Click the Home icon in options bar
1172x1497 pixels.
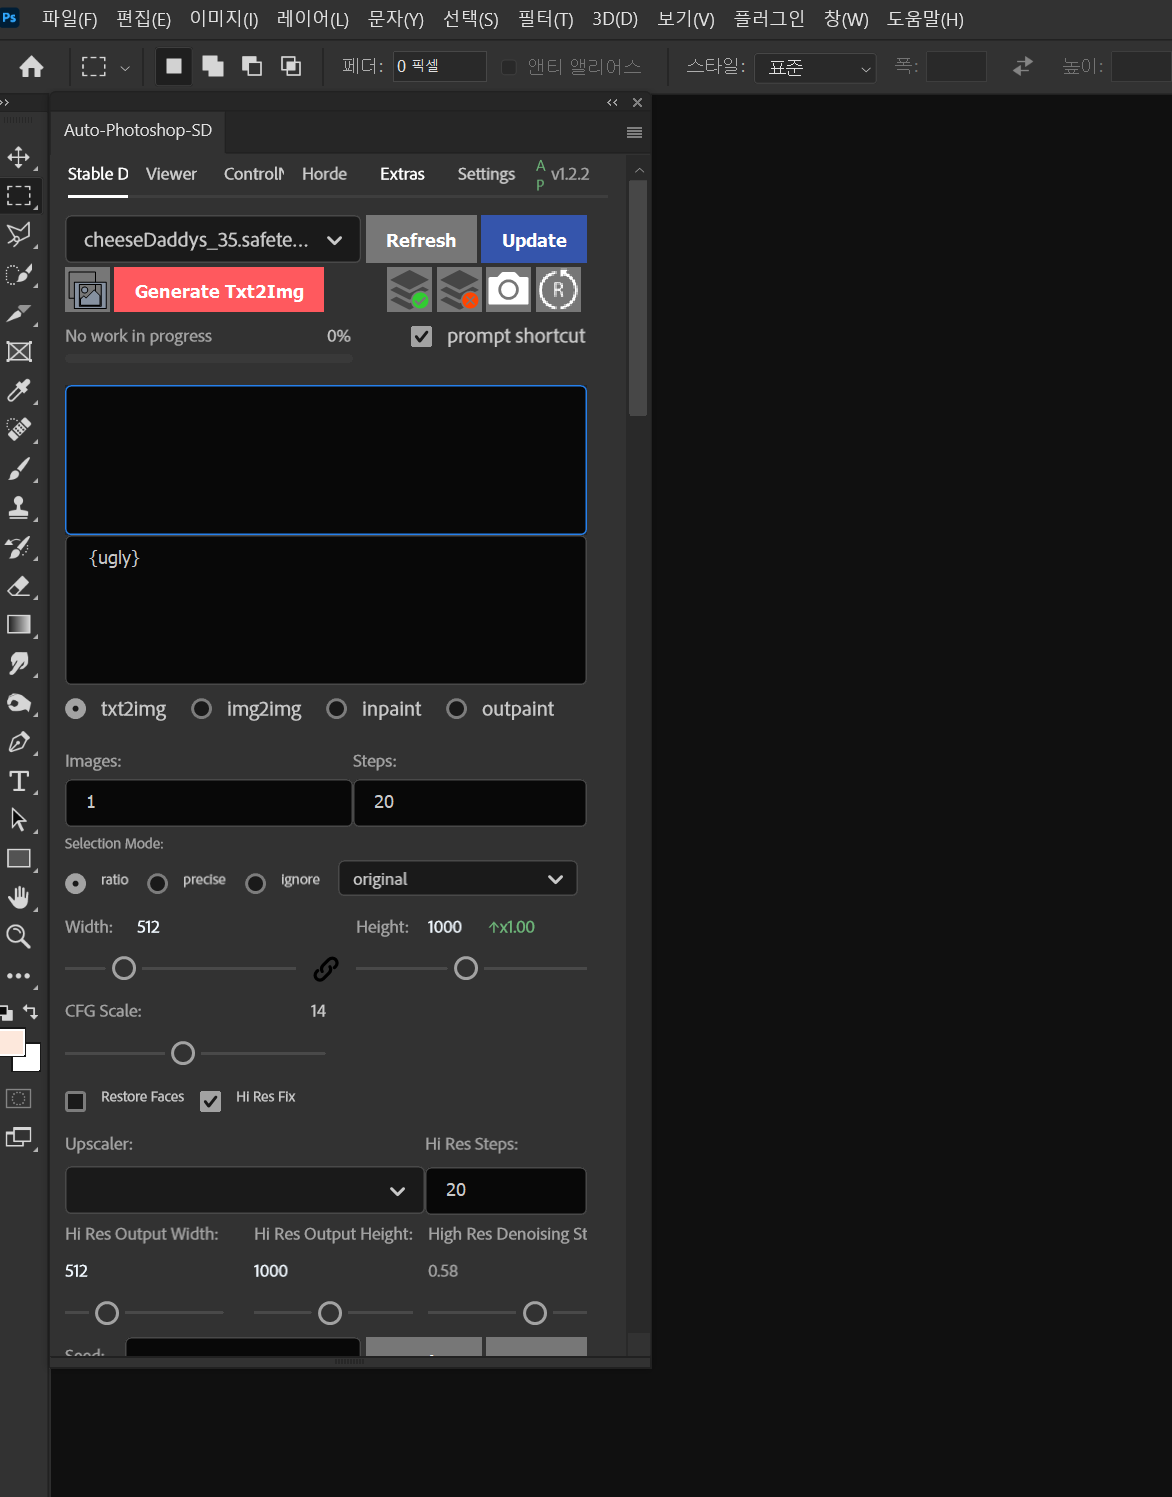(31, 67)
